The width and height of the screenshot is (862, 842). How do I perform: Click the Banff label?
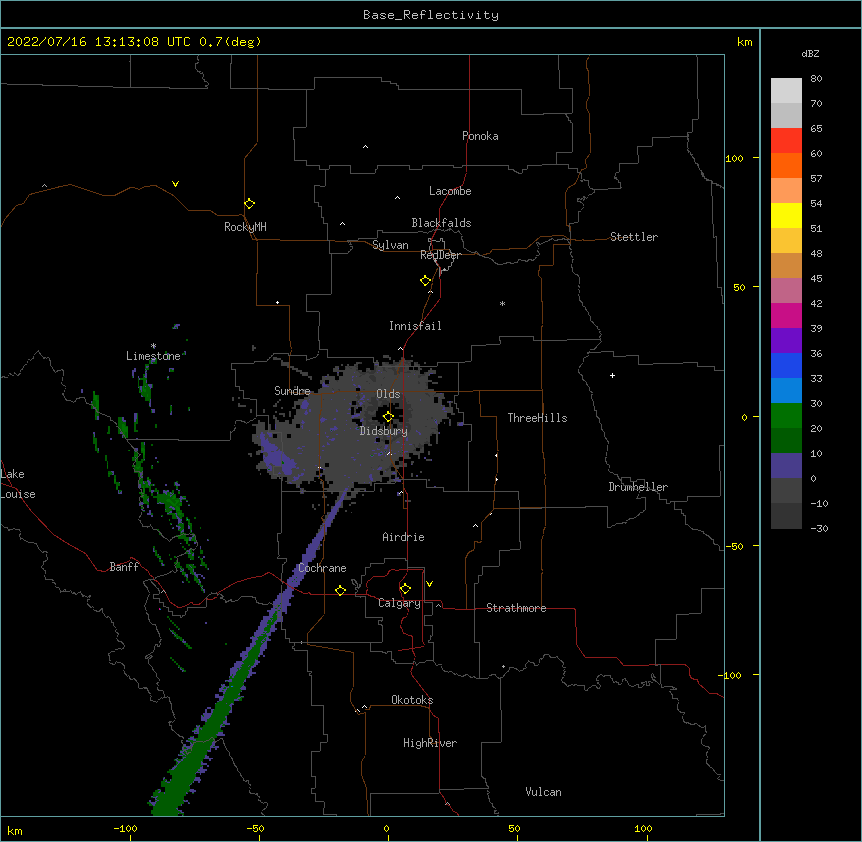(x=124, y=567)
